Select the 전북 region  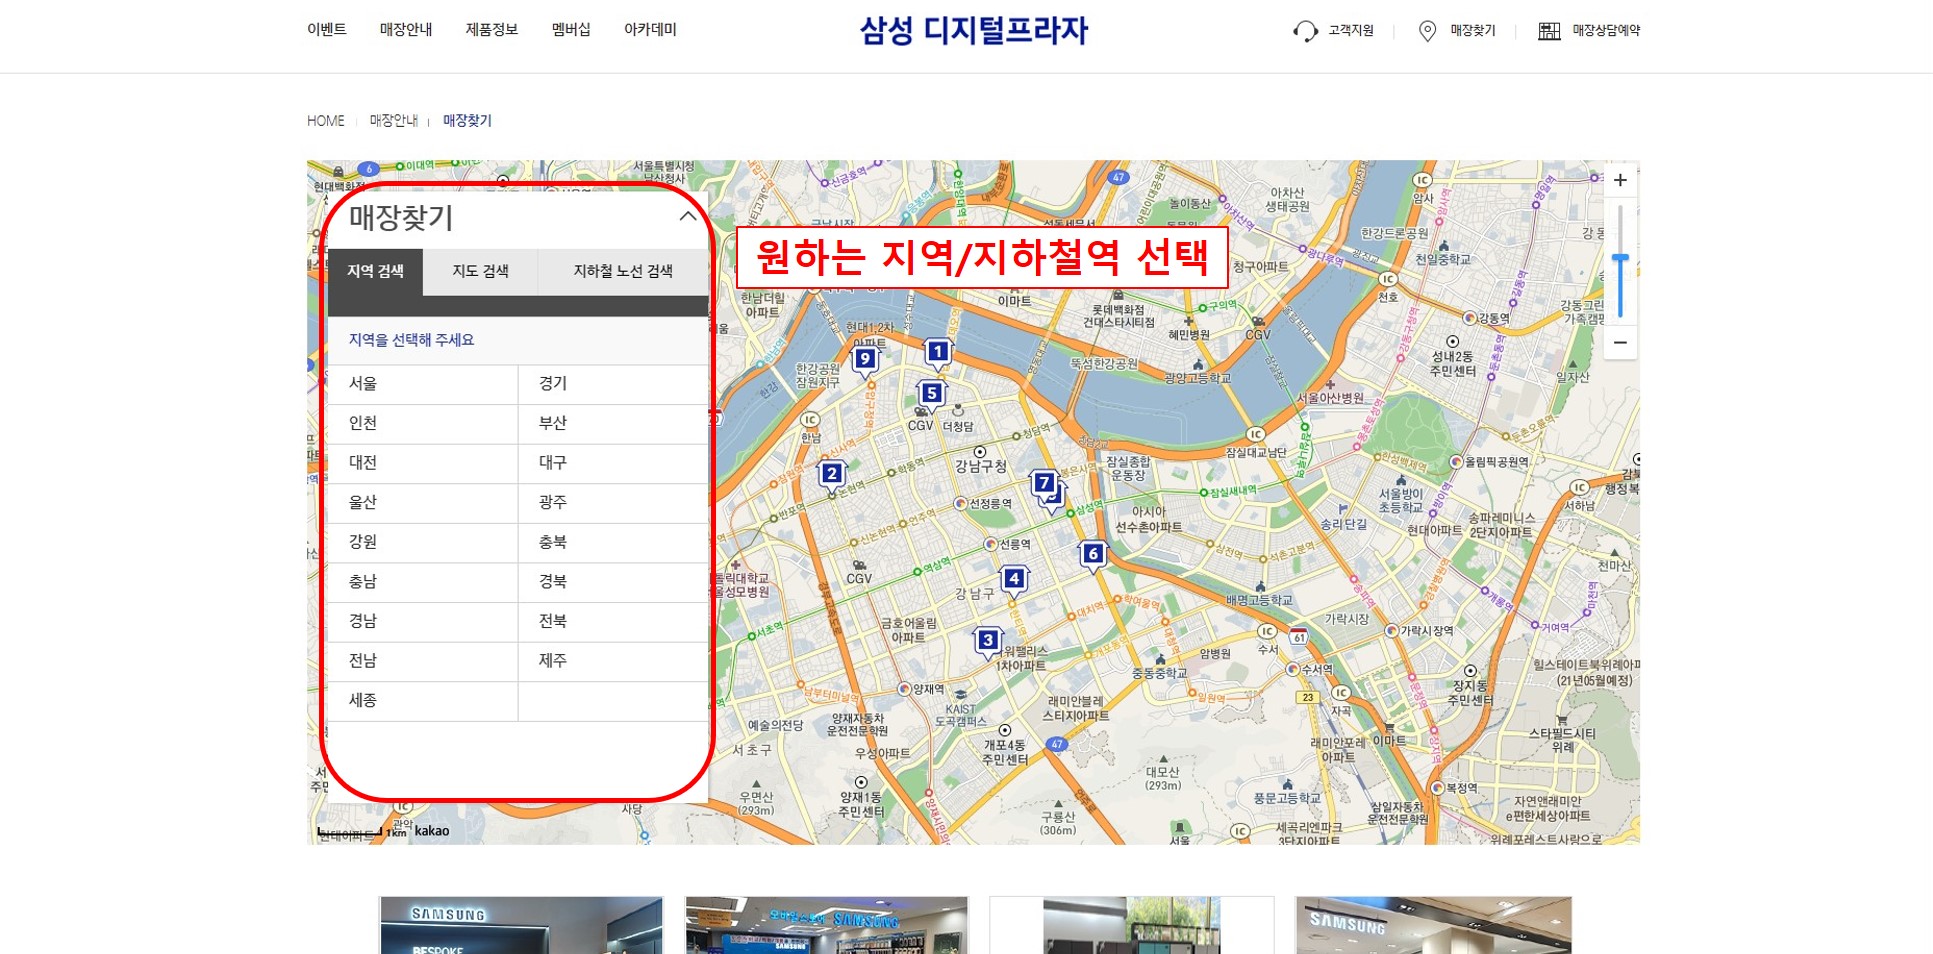pos(613,622)
